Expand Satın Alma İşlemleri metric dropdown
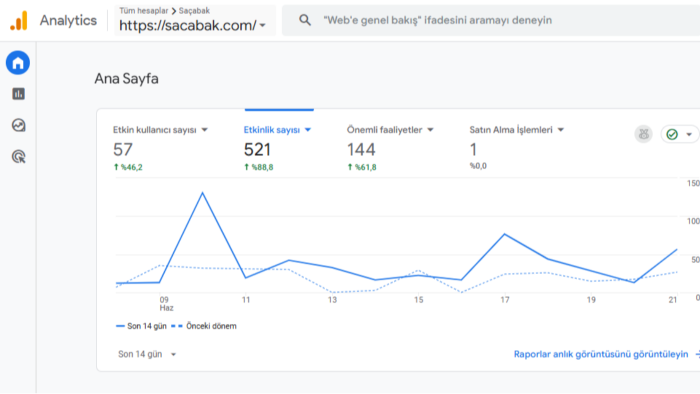The height and width of the screenshot is (394, 700). (561, 130)
